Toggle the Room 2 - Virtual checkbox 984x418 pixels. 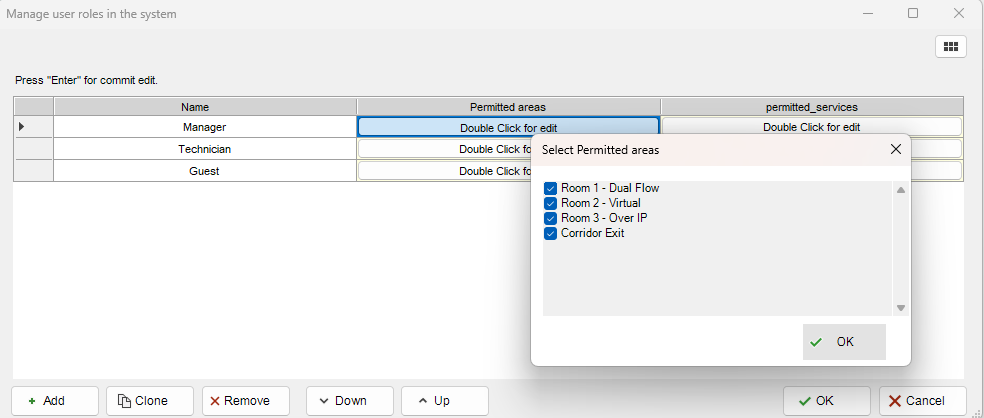(550, 204)
